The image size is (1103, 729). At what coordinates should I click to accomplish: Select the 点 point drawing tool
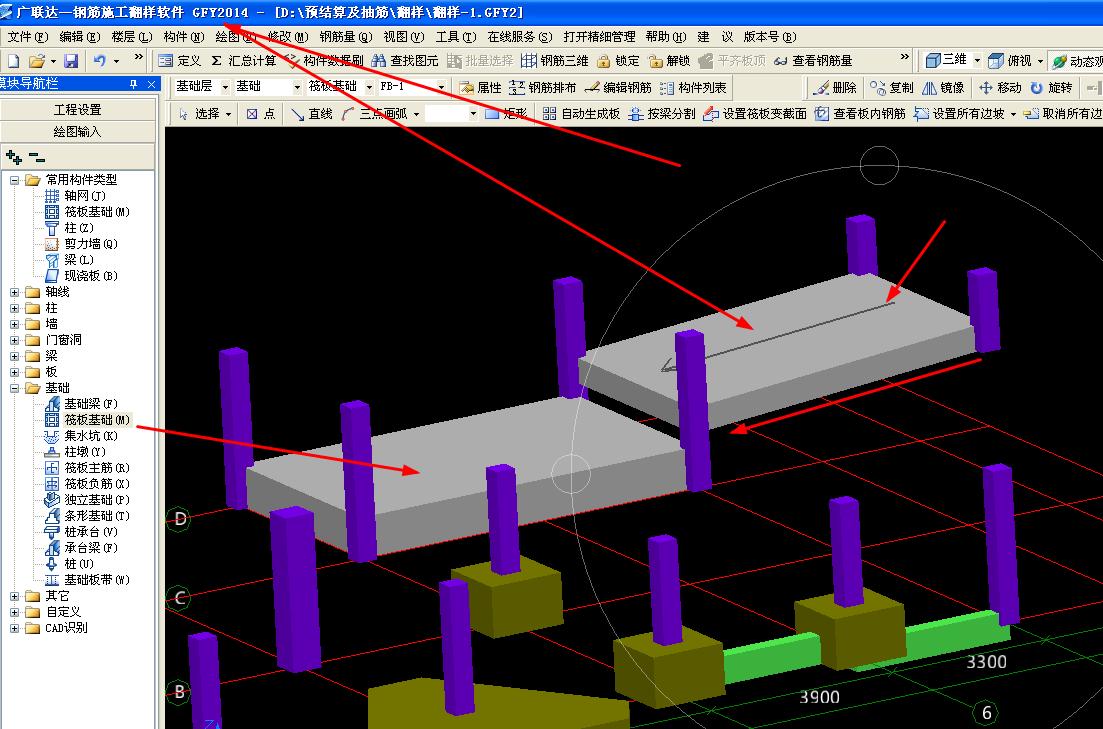coord(261,113)
